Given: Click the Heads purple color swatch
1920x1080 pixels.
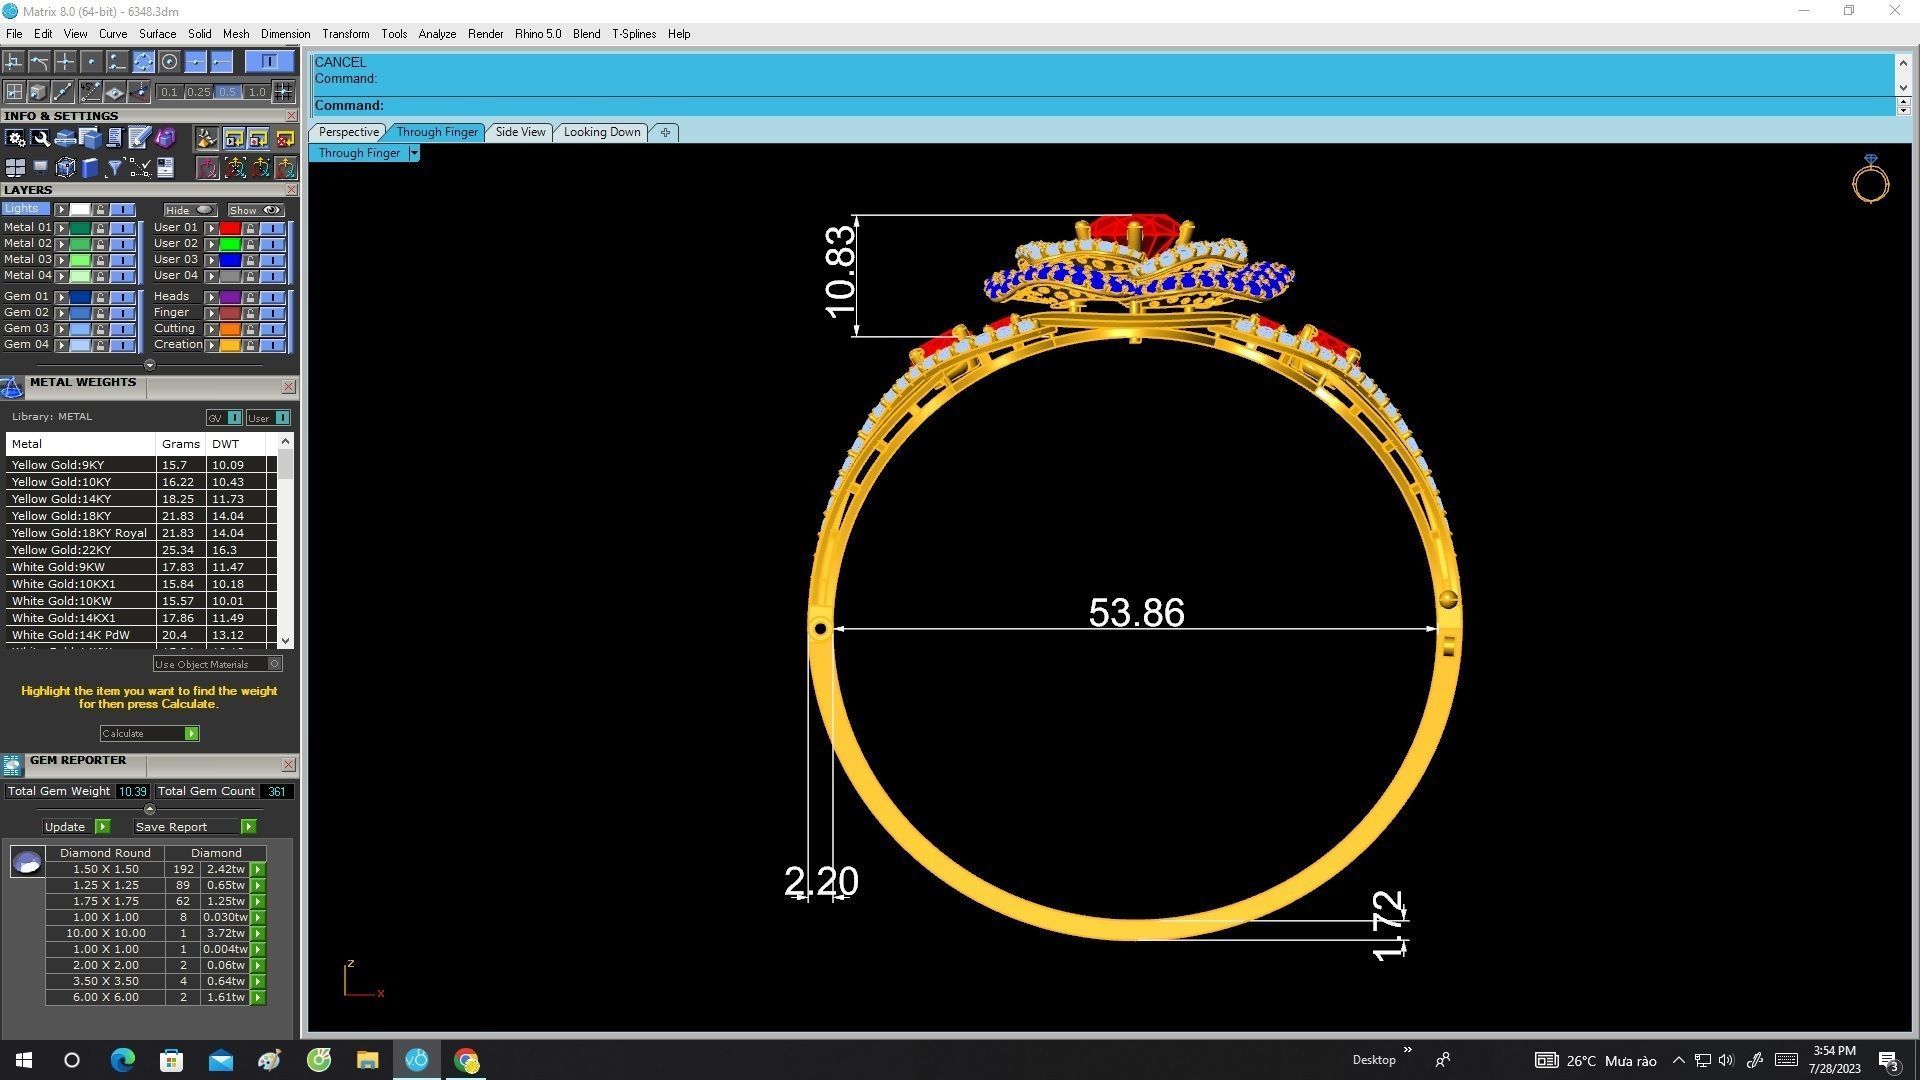Looking at the screenshot, I should tap(230, 297).
